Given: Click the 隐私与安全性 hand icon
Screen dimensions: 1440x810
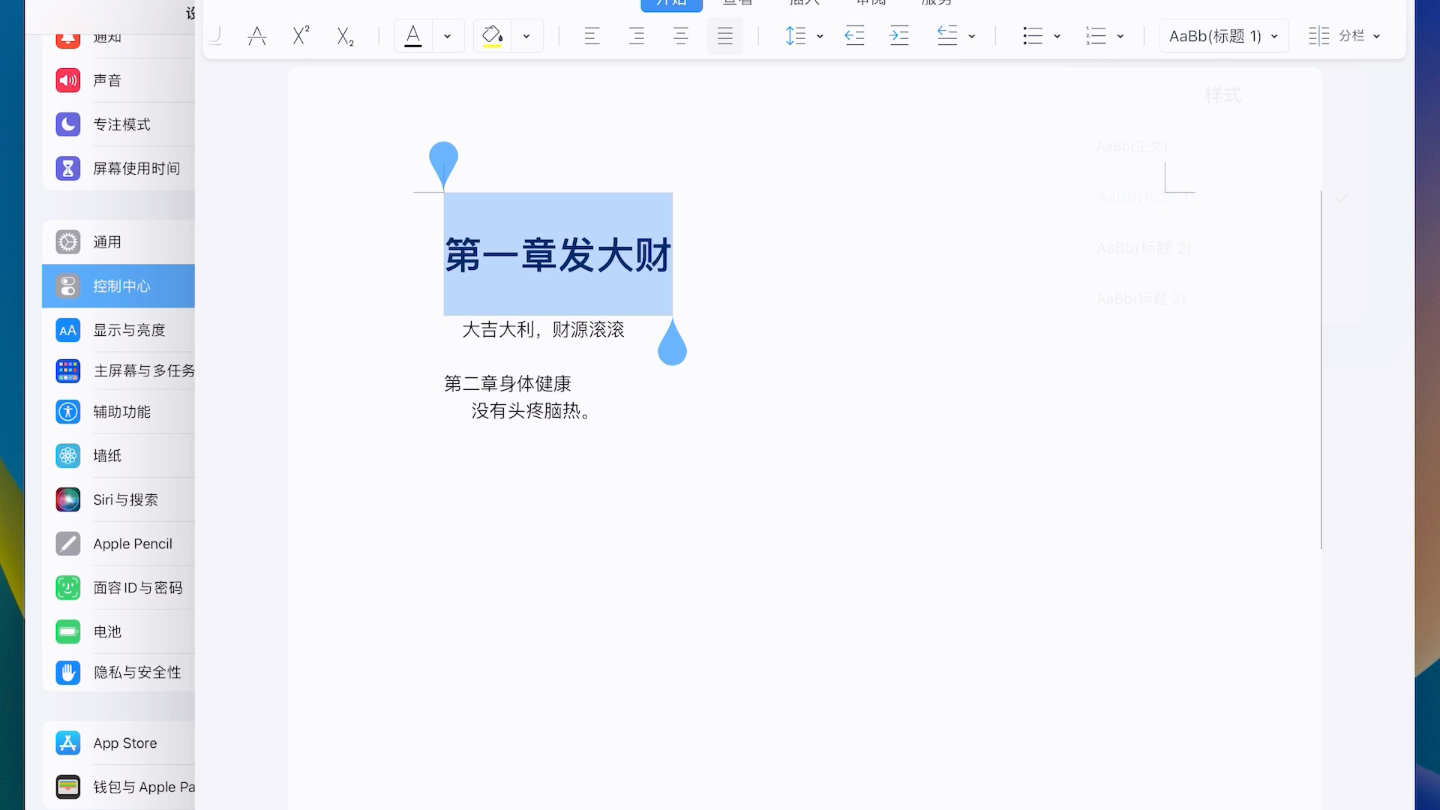Looking at the screenshot, I should click(x=68, y=672).
